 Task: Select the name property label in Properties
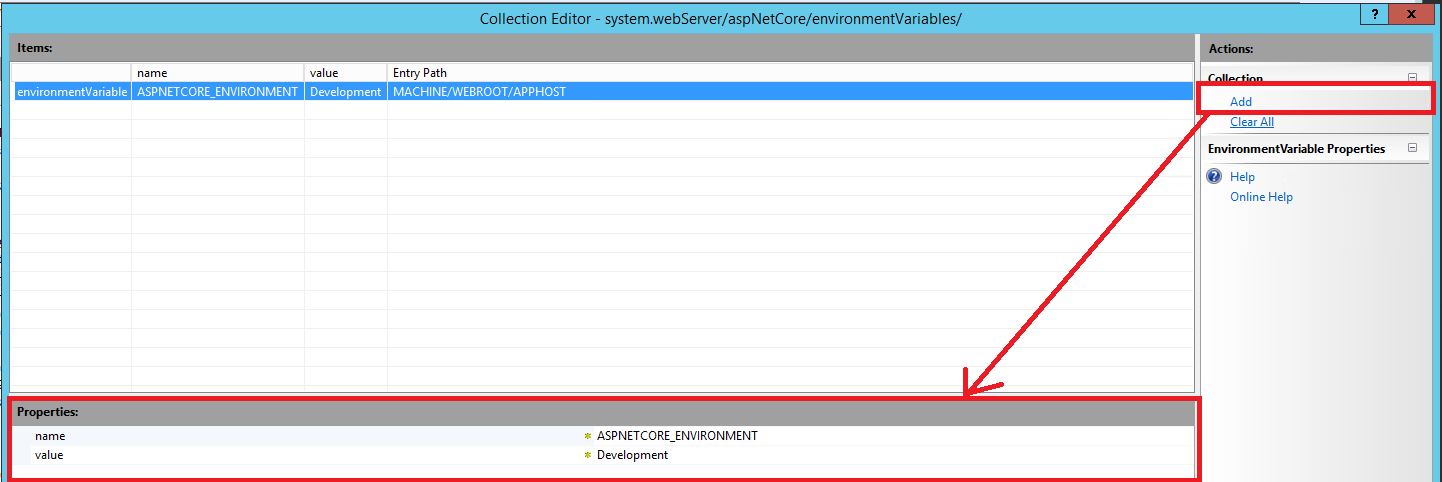pyautogui.click(x=50, y=436)
